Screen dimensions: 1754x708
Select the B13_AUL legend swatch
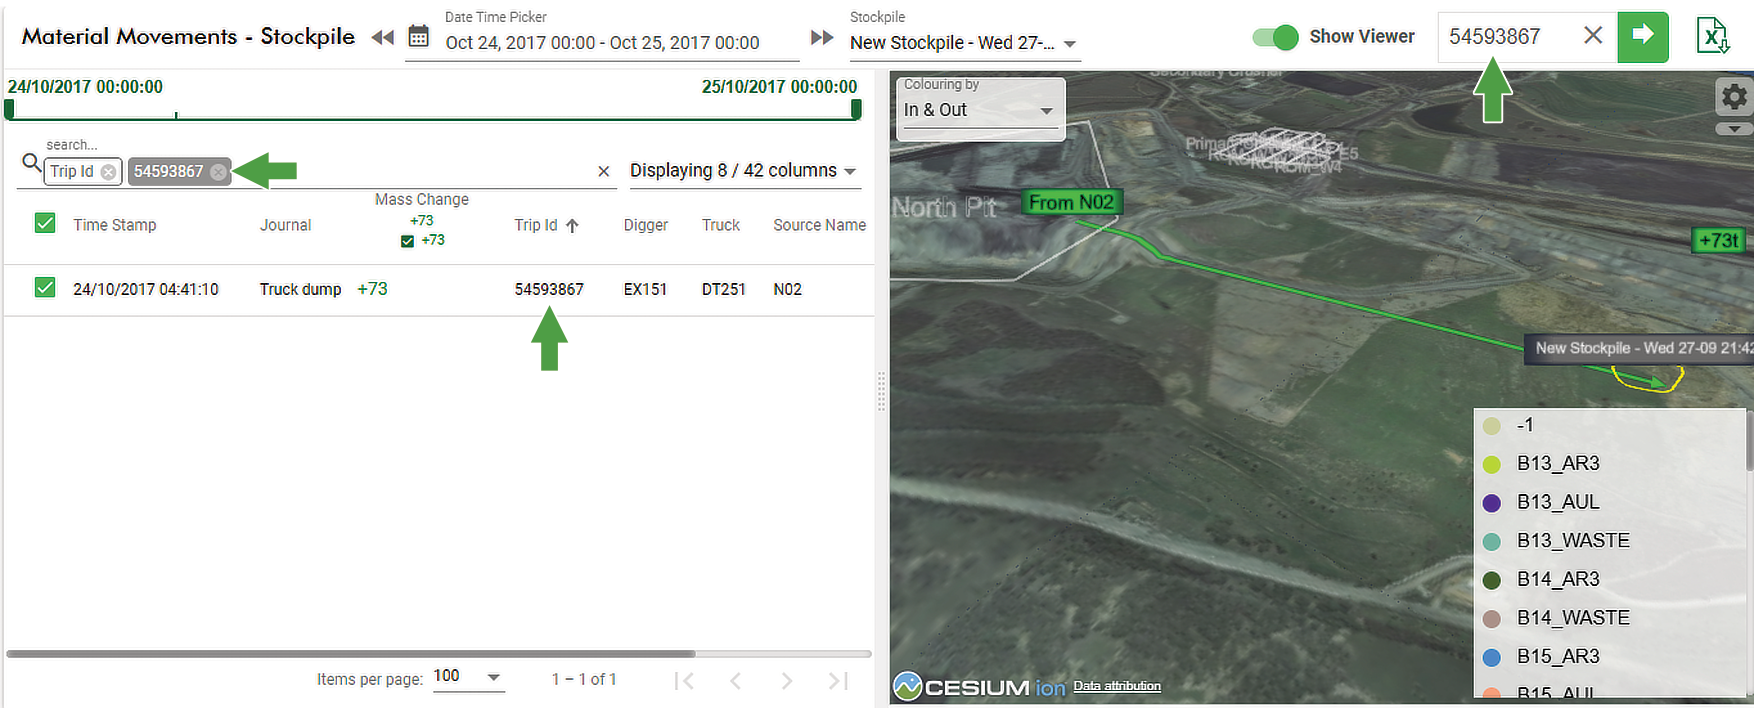click(1492, 503)
